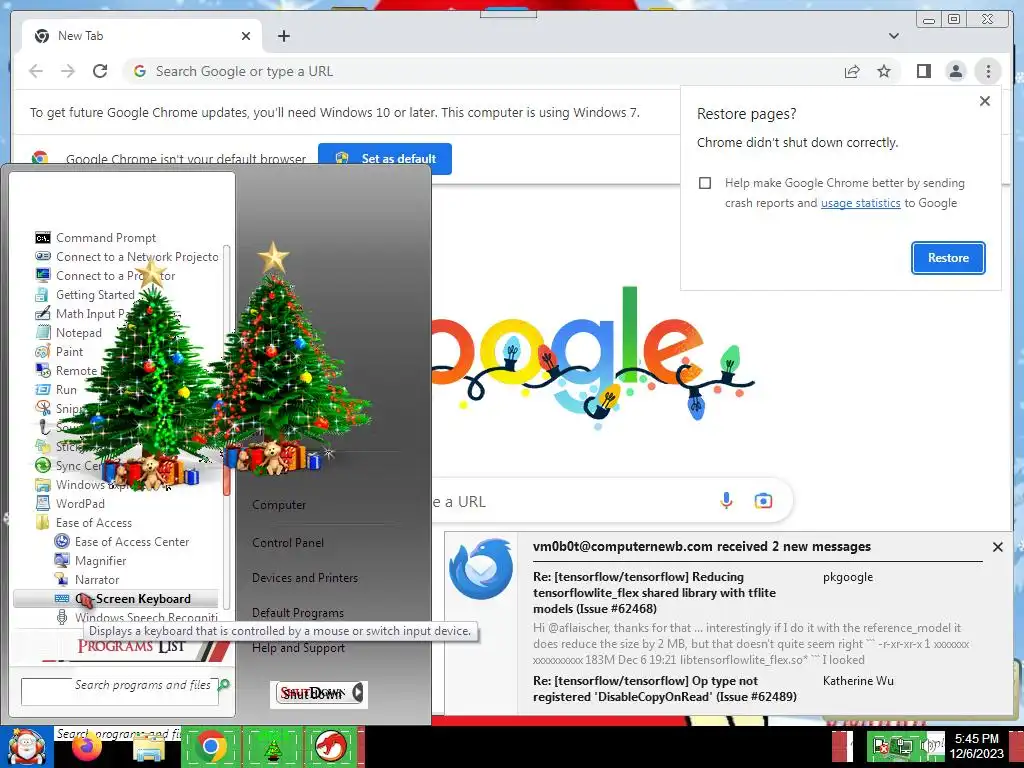Open the Chrome profile avatar

point(955,71)
